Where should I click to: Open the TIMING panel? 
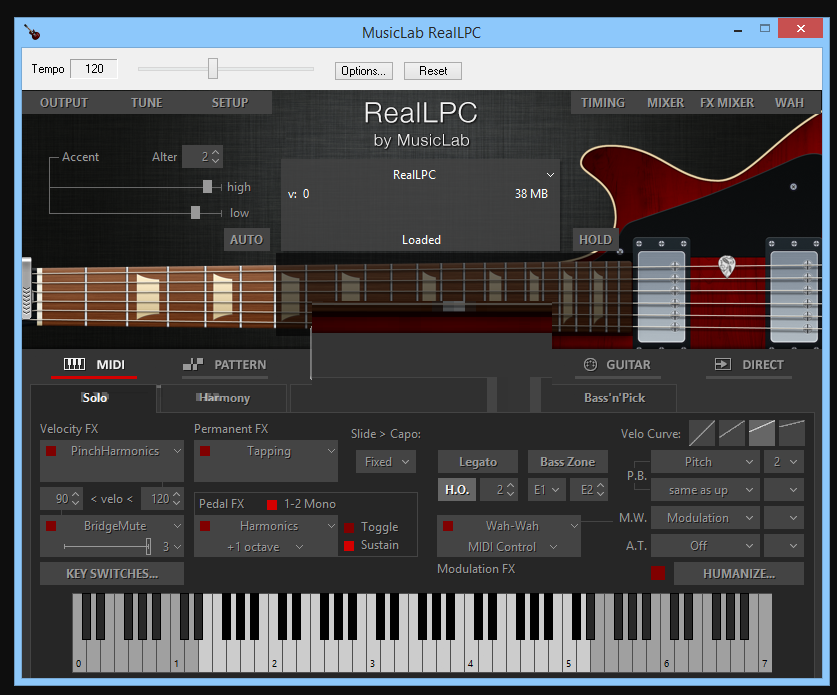click(603, 102)
